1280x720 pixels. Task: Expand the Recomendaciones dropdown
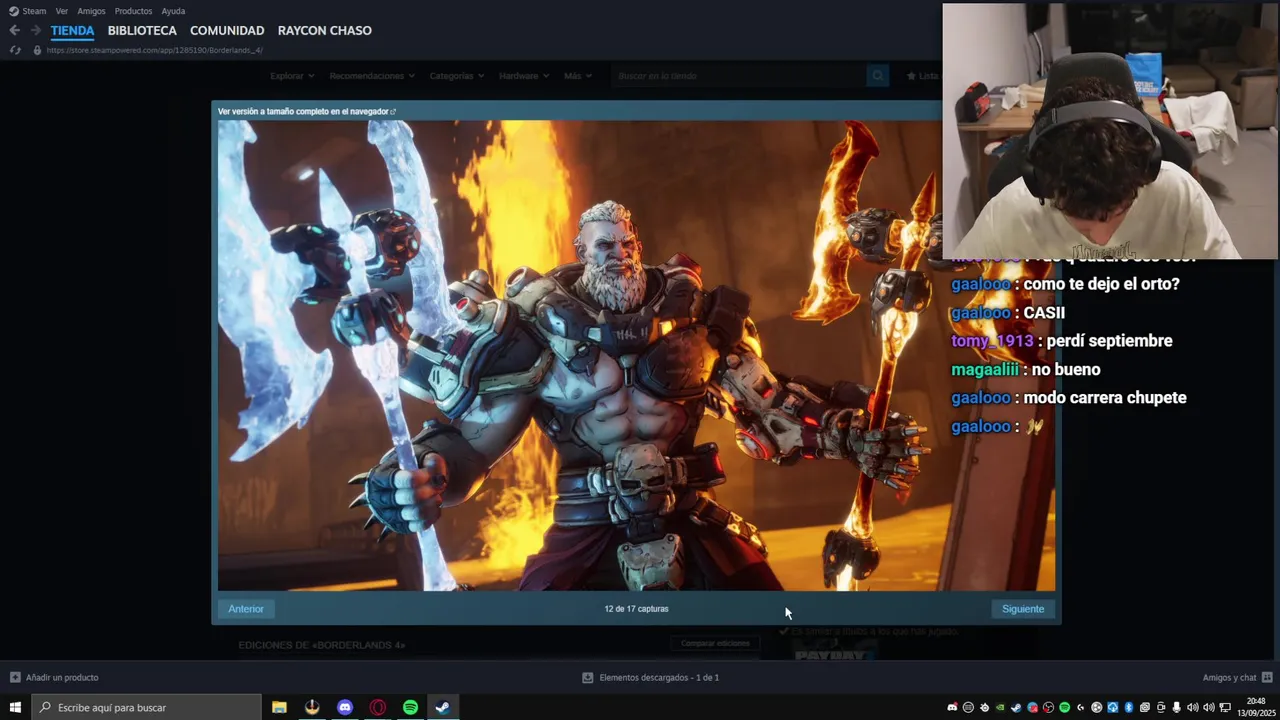371,76
